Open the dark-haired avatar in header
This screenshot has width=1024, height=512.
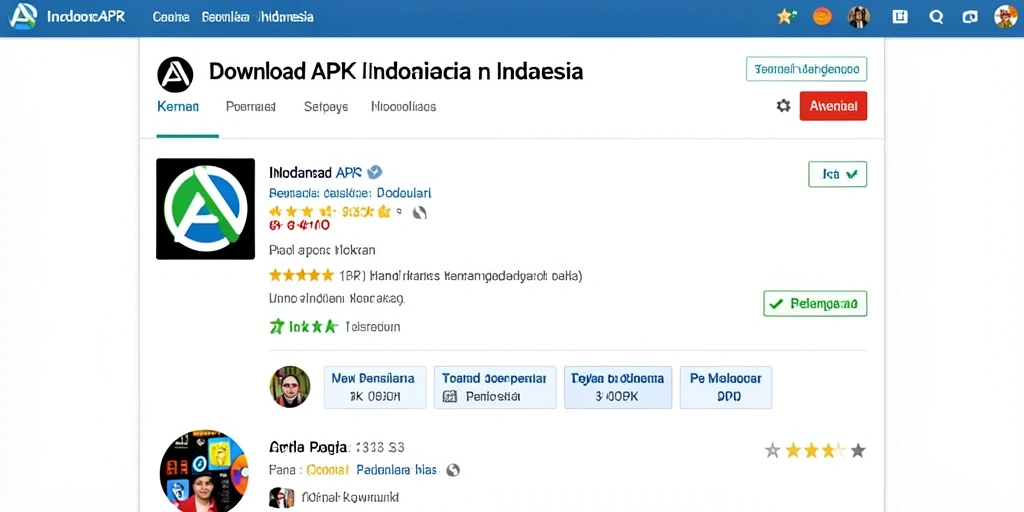pyautogui.click(x=859, y=17)
